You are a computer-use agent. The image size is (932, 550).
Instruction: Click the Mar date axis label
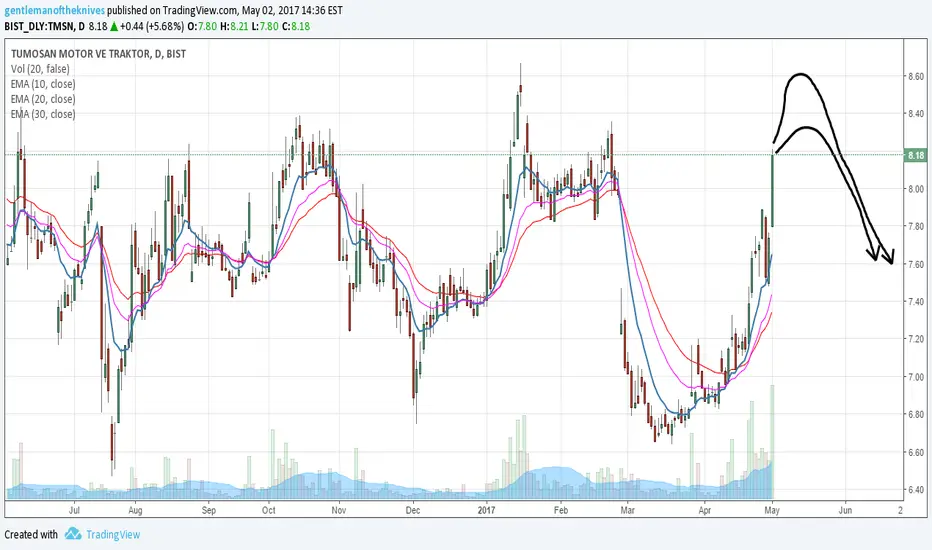pos(628,510)
